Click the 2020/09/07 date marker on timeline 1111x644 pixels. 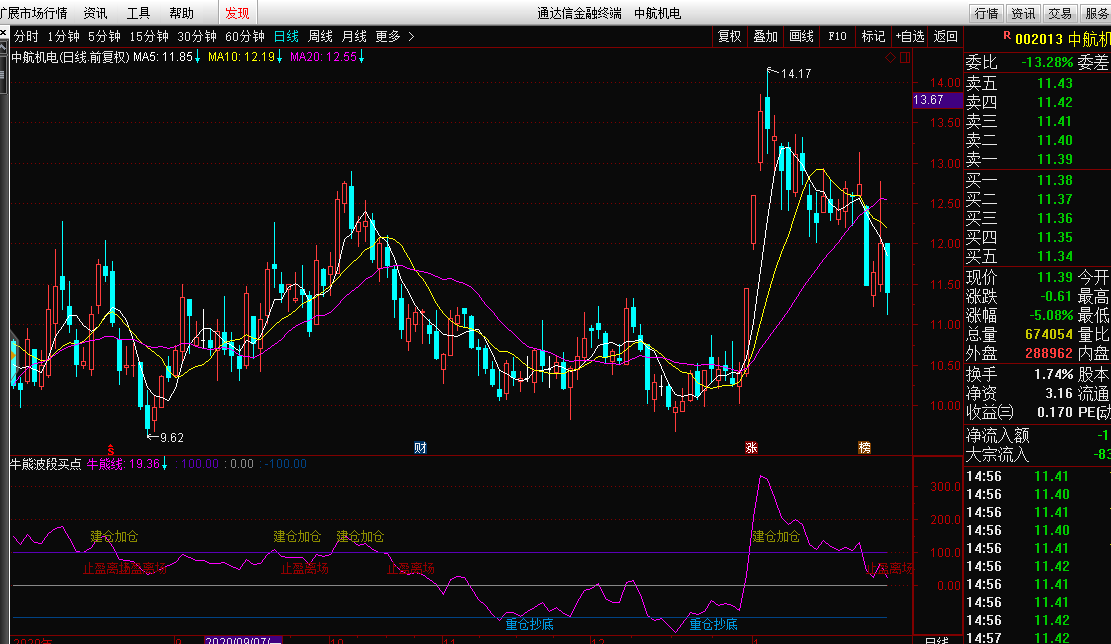click(245, 638)
